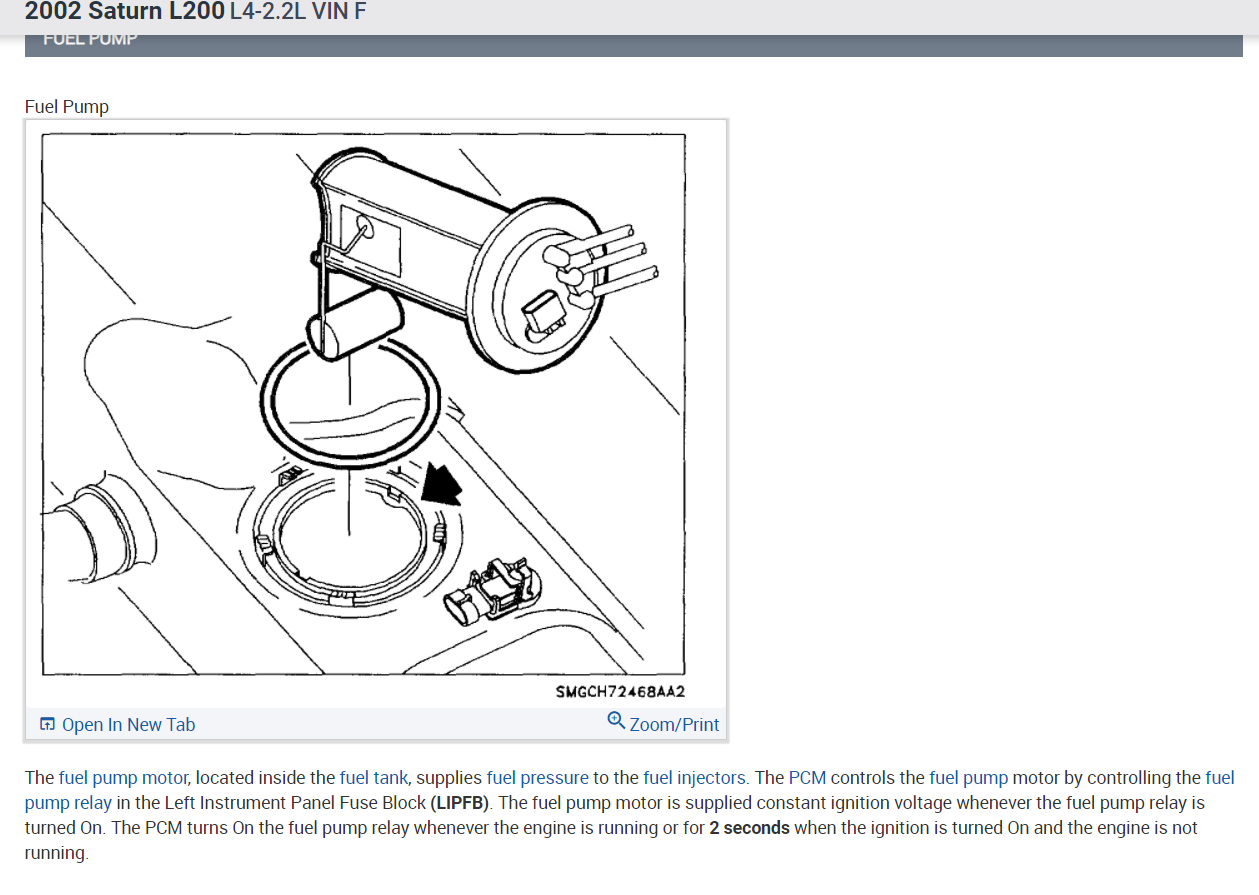Open the 'Open In New Tab' text link
Screen dimensions: 1259x895
click(128, 725)
